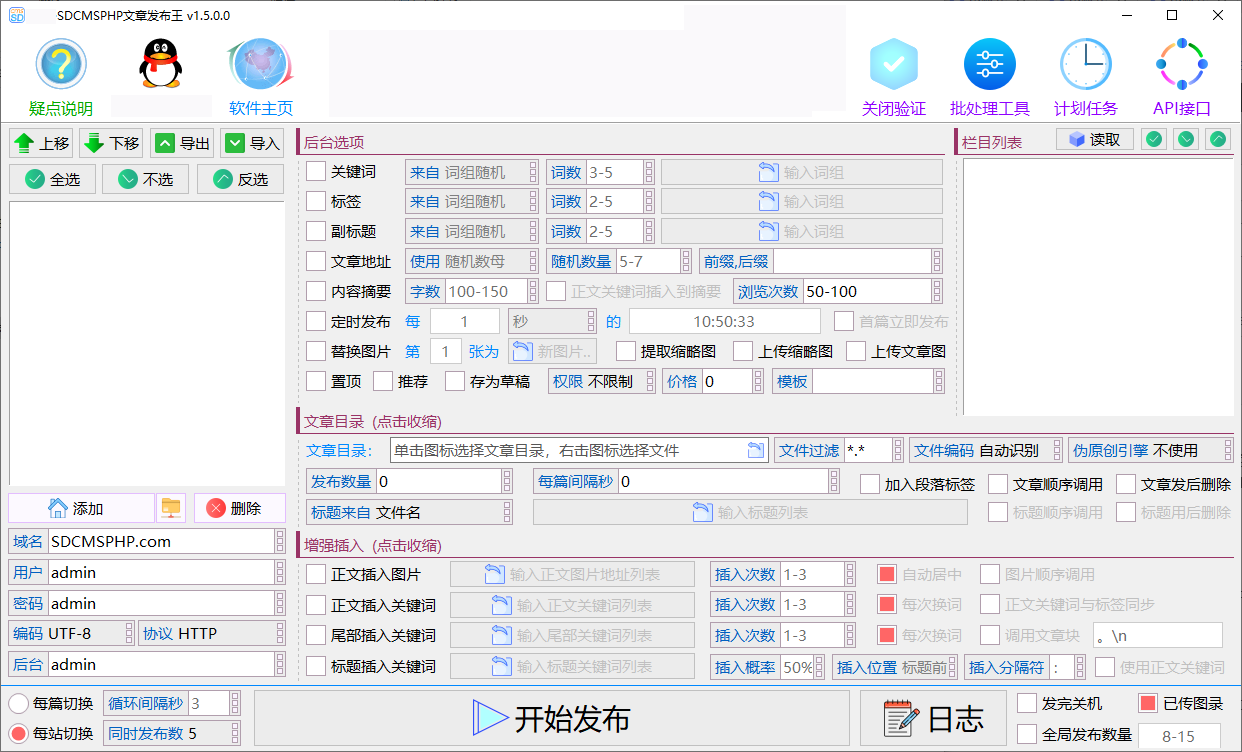Collapse the 增强插入 section header
This screenshot has height=752, width=1242.
pos(373,546)
